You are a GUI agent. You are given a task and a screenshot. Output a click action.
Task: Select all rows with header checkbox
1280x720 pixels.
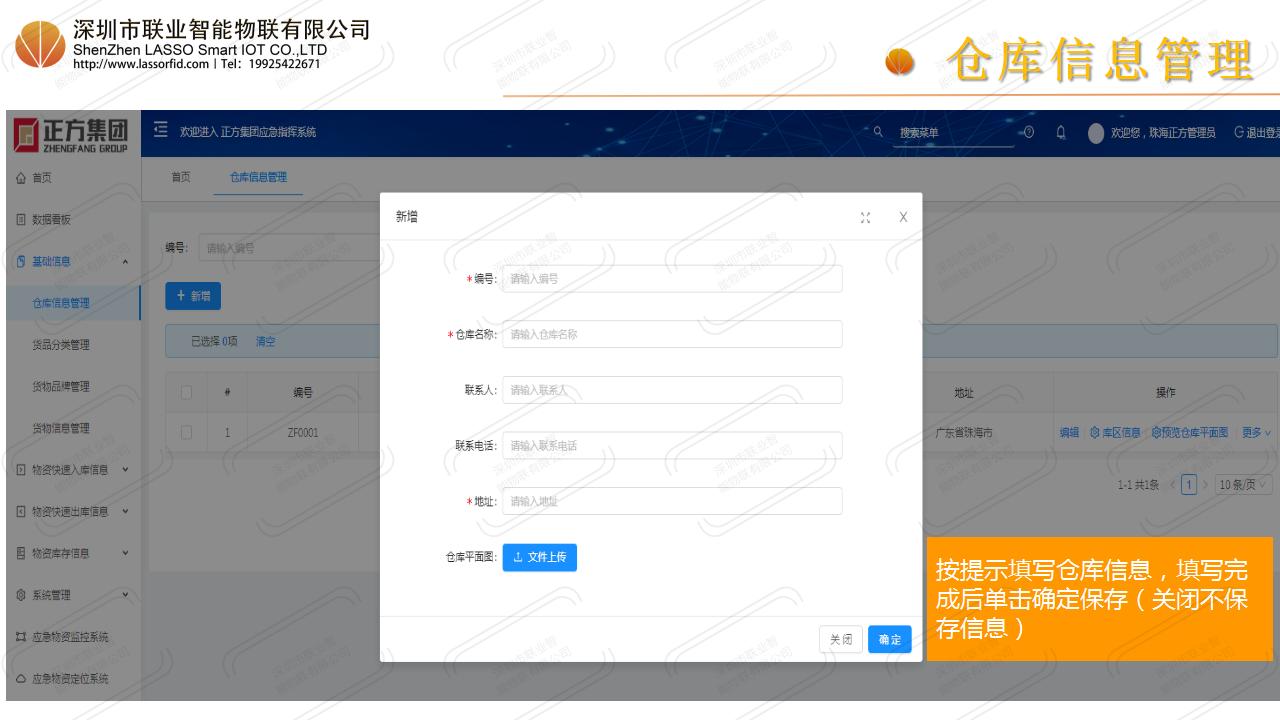186,393
